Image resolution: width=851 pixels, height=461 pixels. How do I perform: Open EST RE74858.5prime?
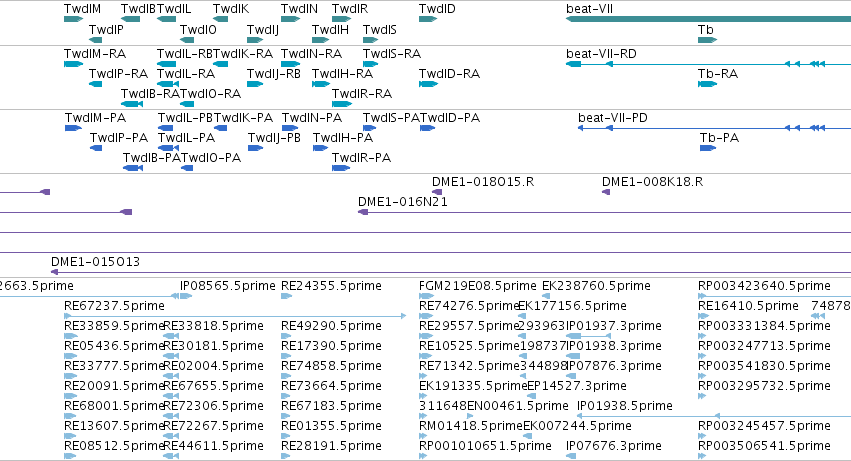[331, 366]
